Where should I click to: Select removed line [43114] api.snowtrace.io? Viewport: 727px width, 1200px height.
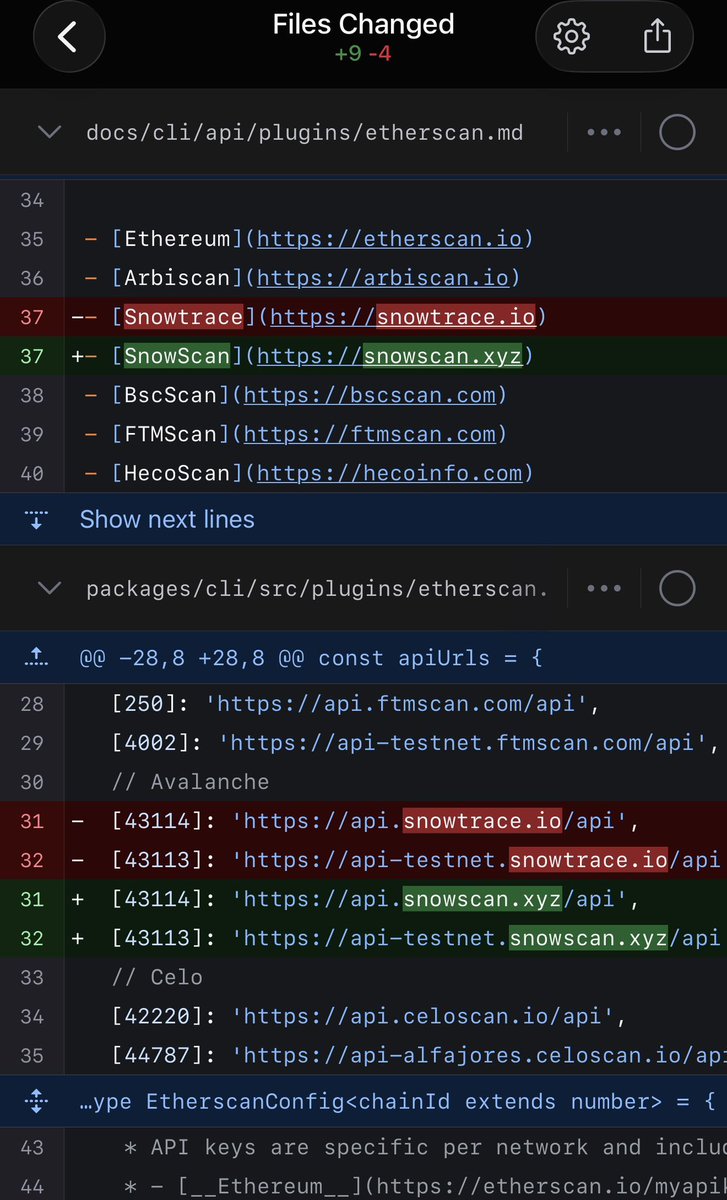pos(363,821)
